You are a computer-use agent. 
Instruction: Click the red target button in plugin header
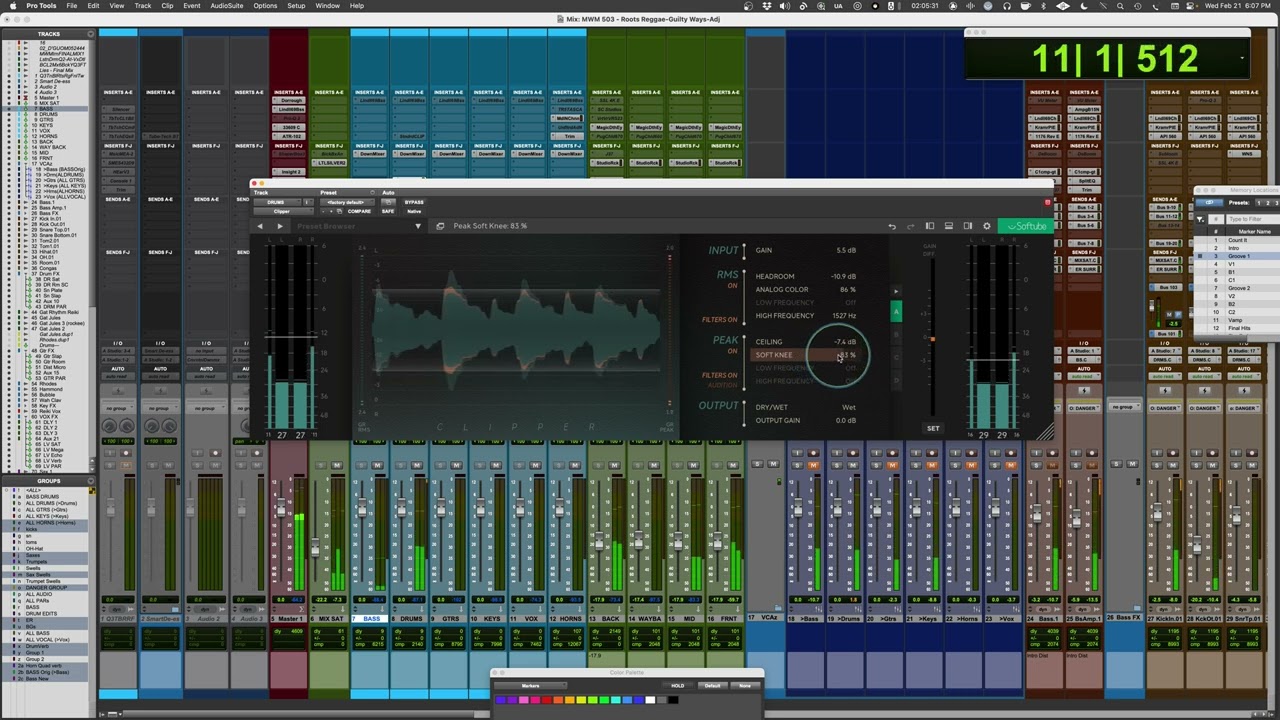(1047, 202)
